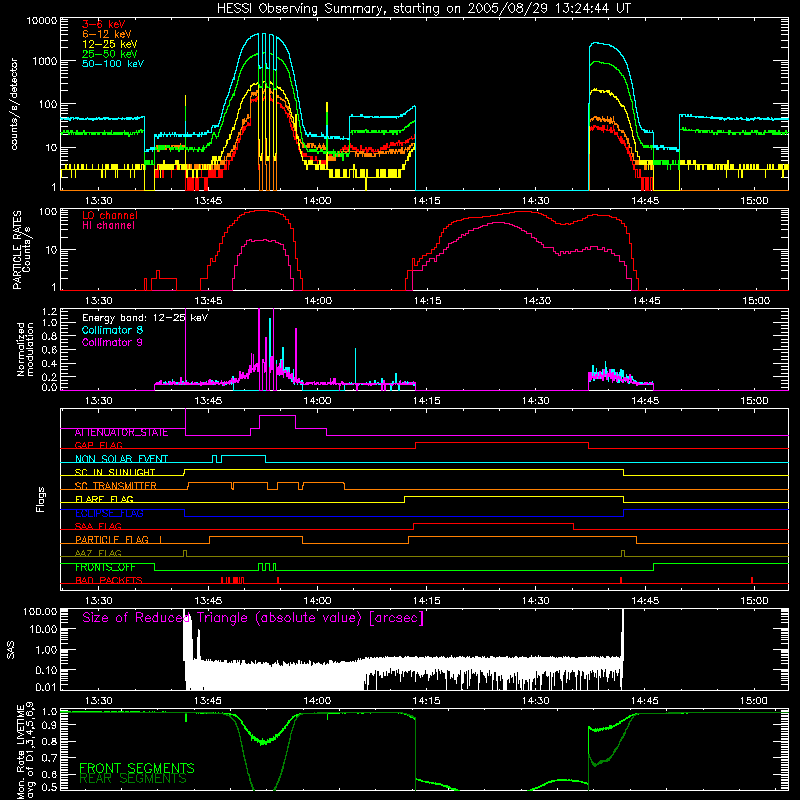Click 14:15 time tick below particle rates panel
Image resolution: width=800 pixels, height=800 pixels.
427,301
